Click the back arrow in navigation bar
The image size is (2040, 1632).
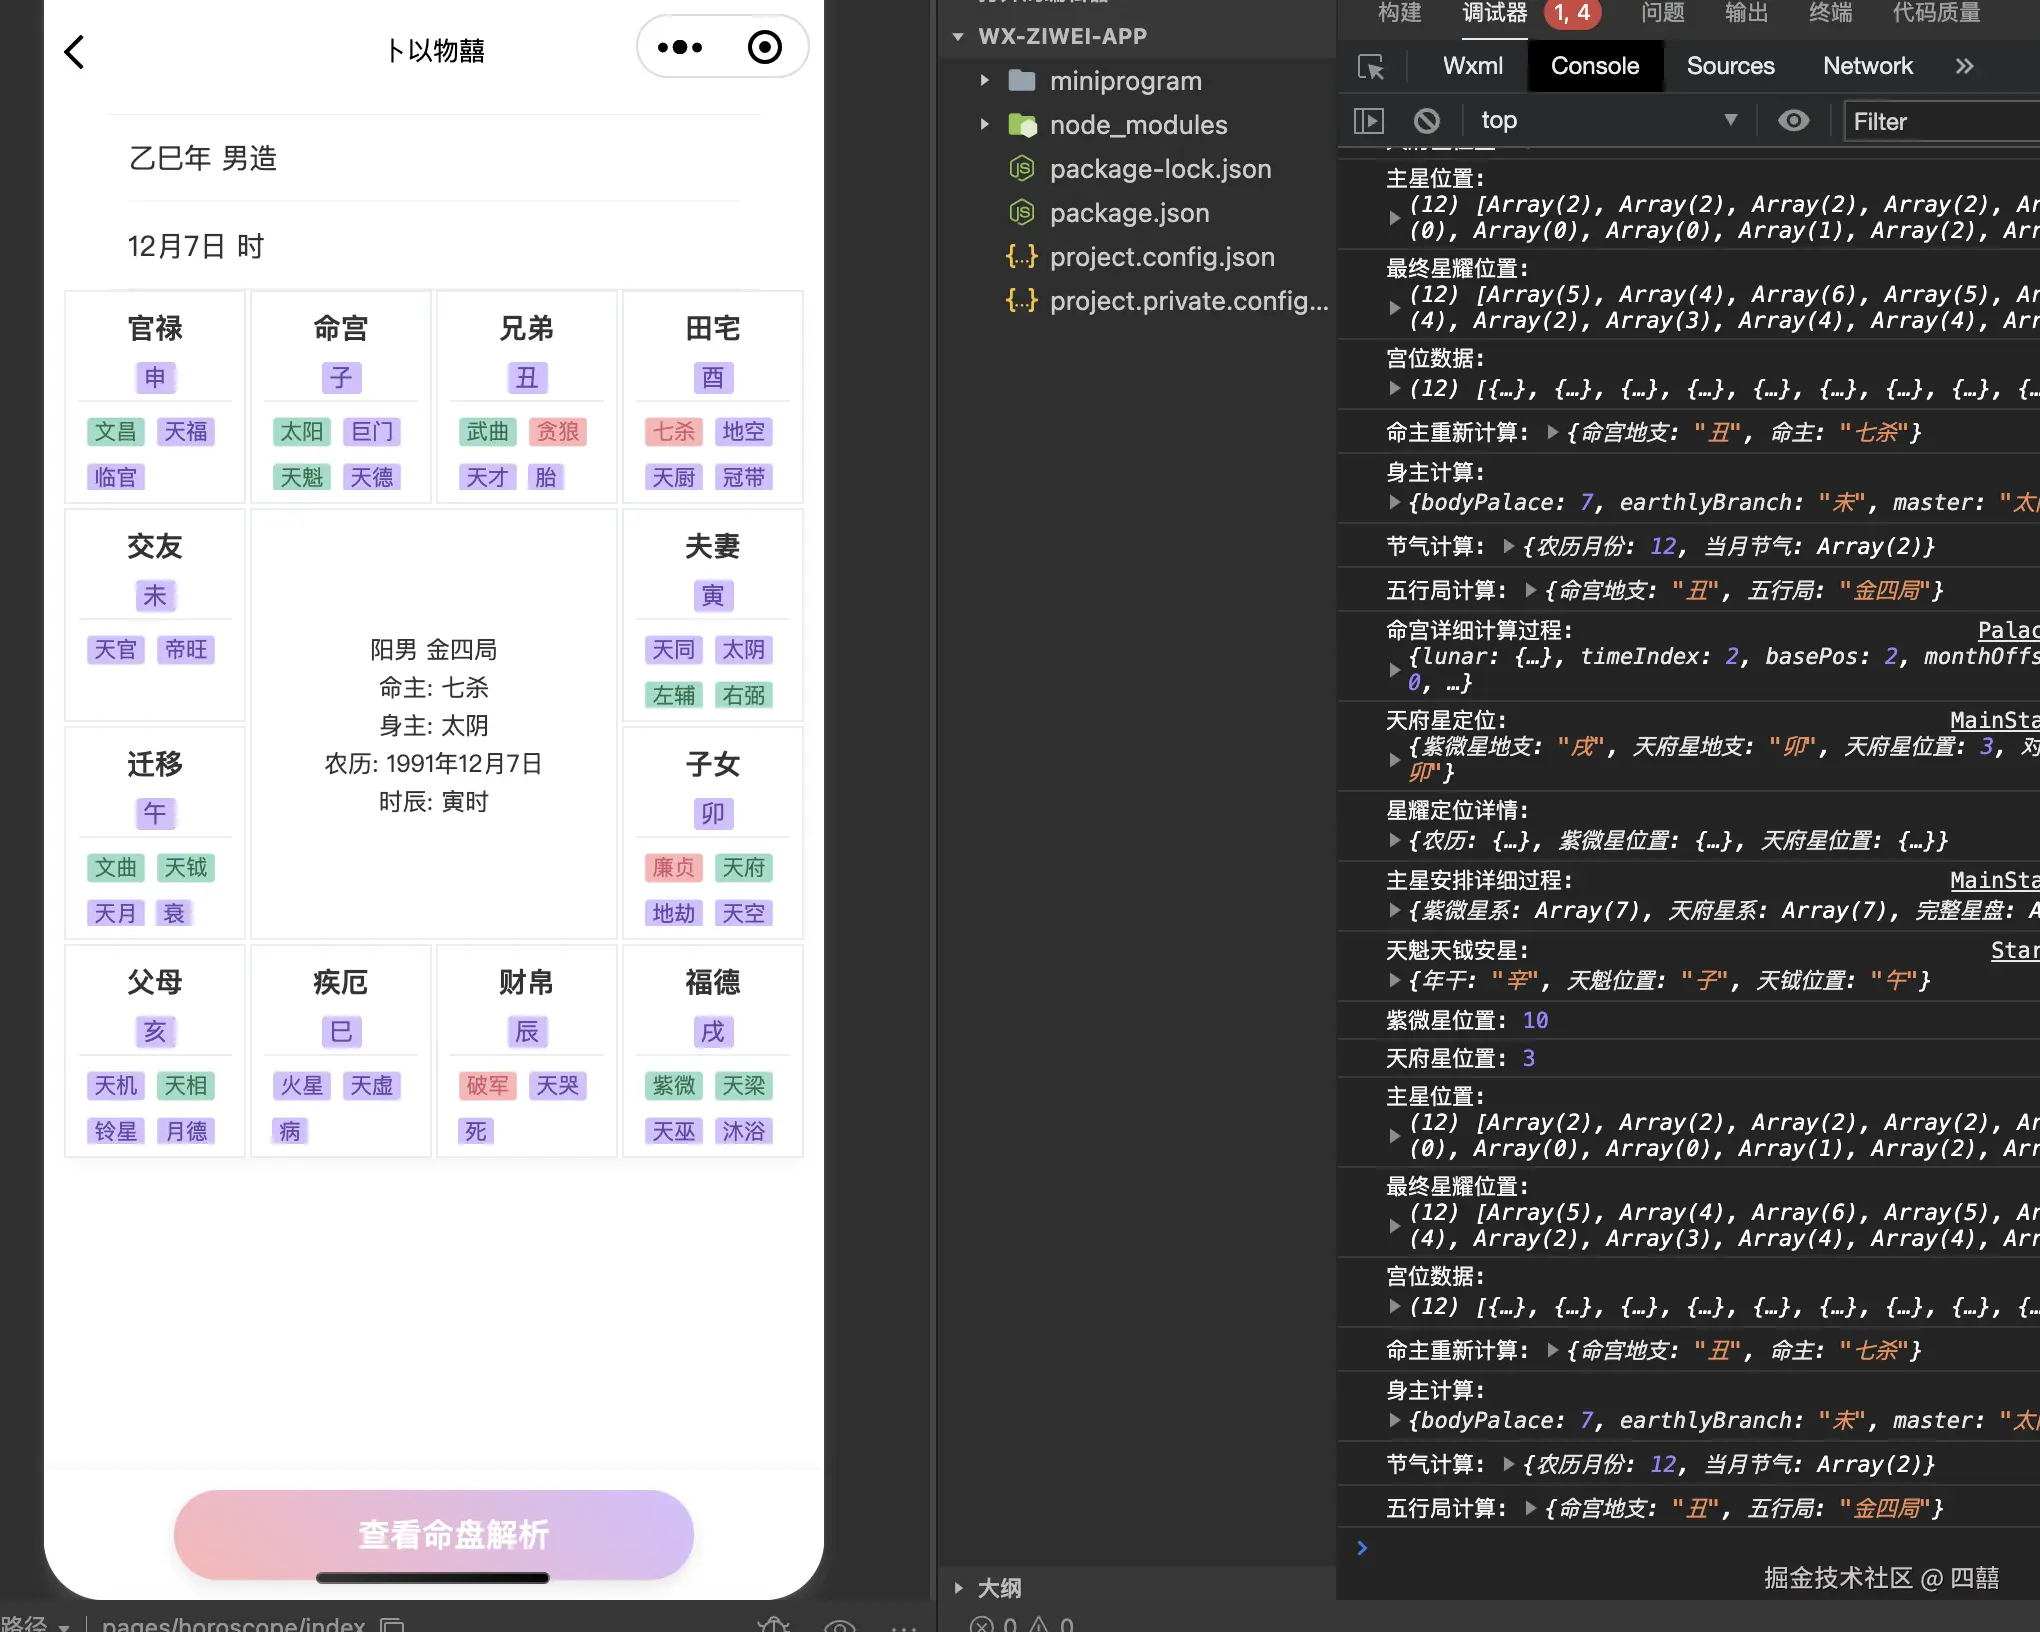(75, 52)
